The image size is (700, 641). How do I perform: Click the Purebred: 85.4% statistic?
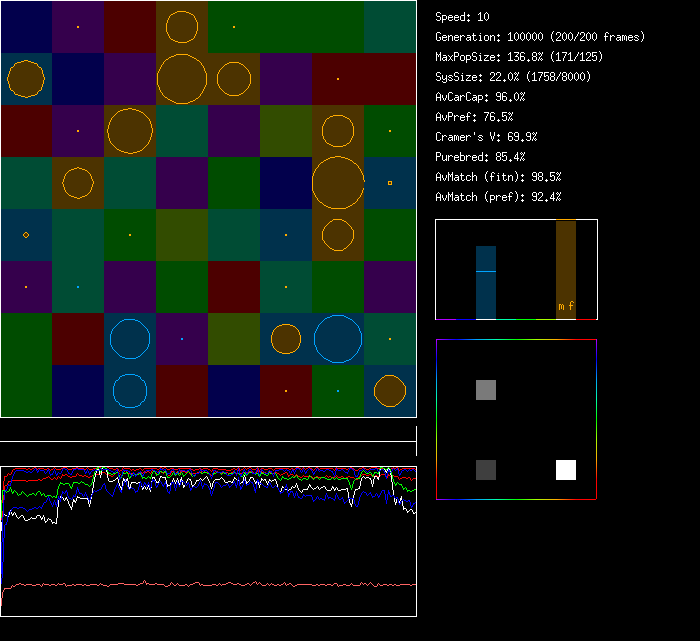tap(481, 157)
